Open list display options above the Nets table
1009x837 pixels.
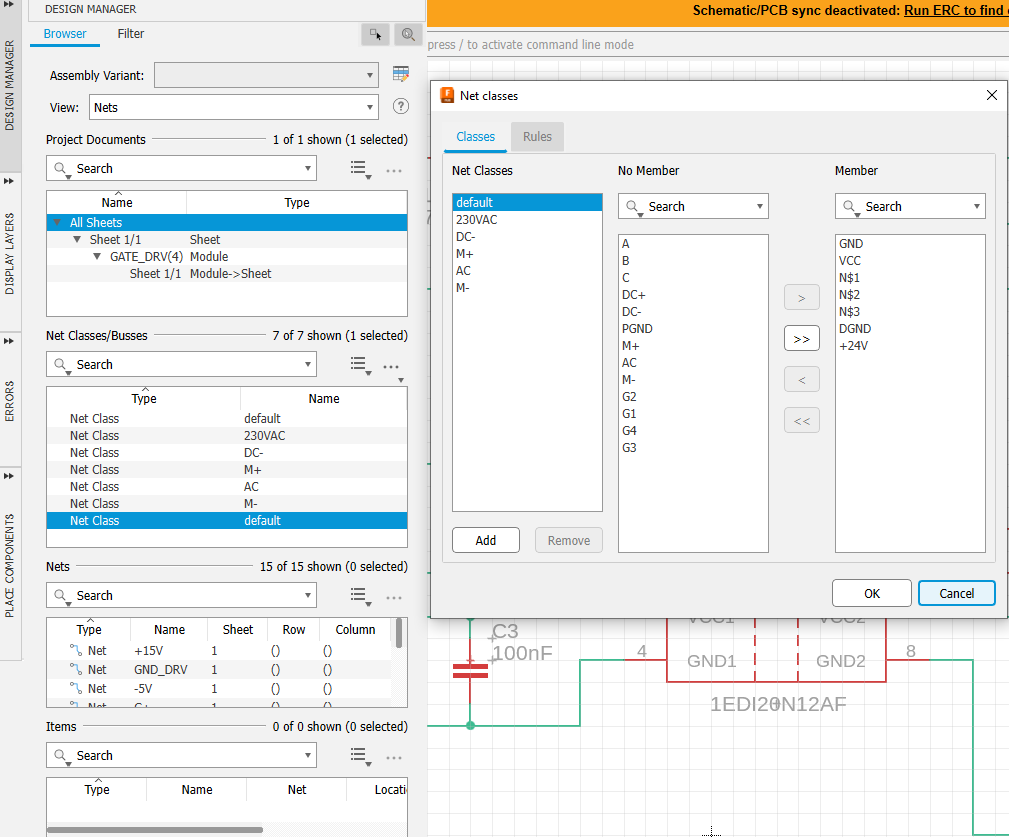[x=360, y=595]
